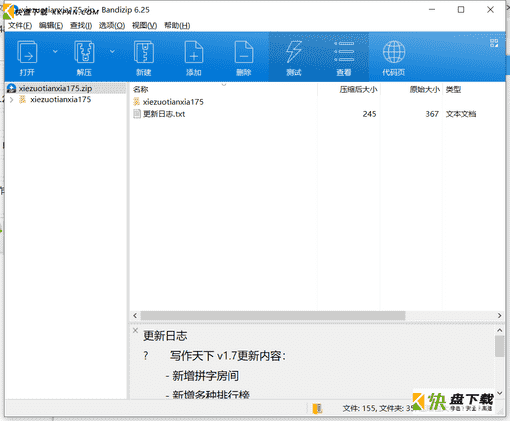Click the 写作天下 v1.7更新内容 line
510x421 pixels.
(x=228, y=356)
